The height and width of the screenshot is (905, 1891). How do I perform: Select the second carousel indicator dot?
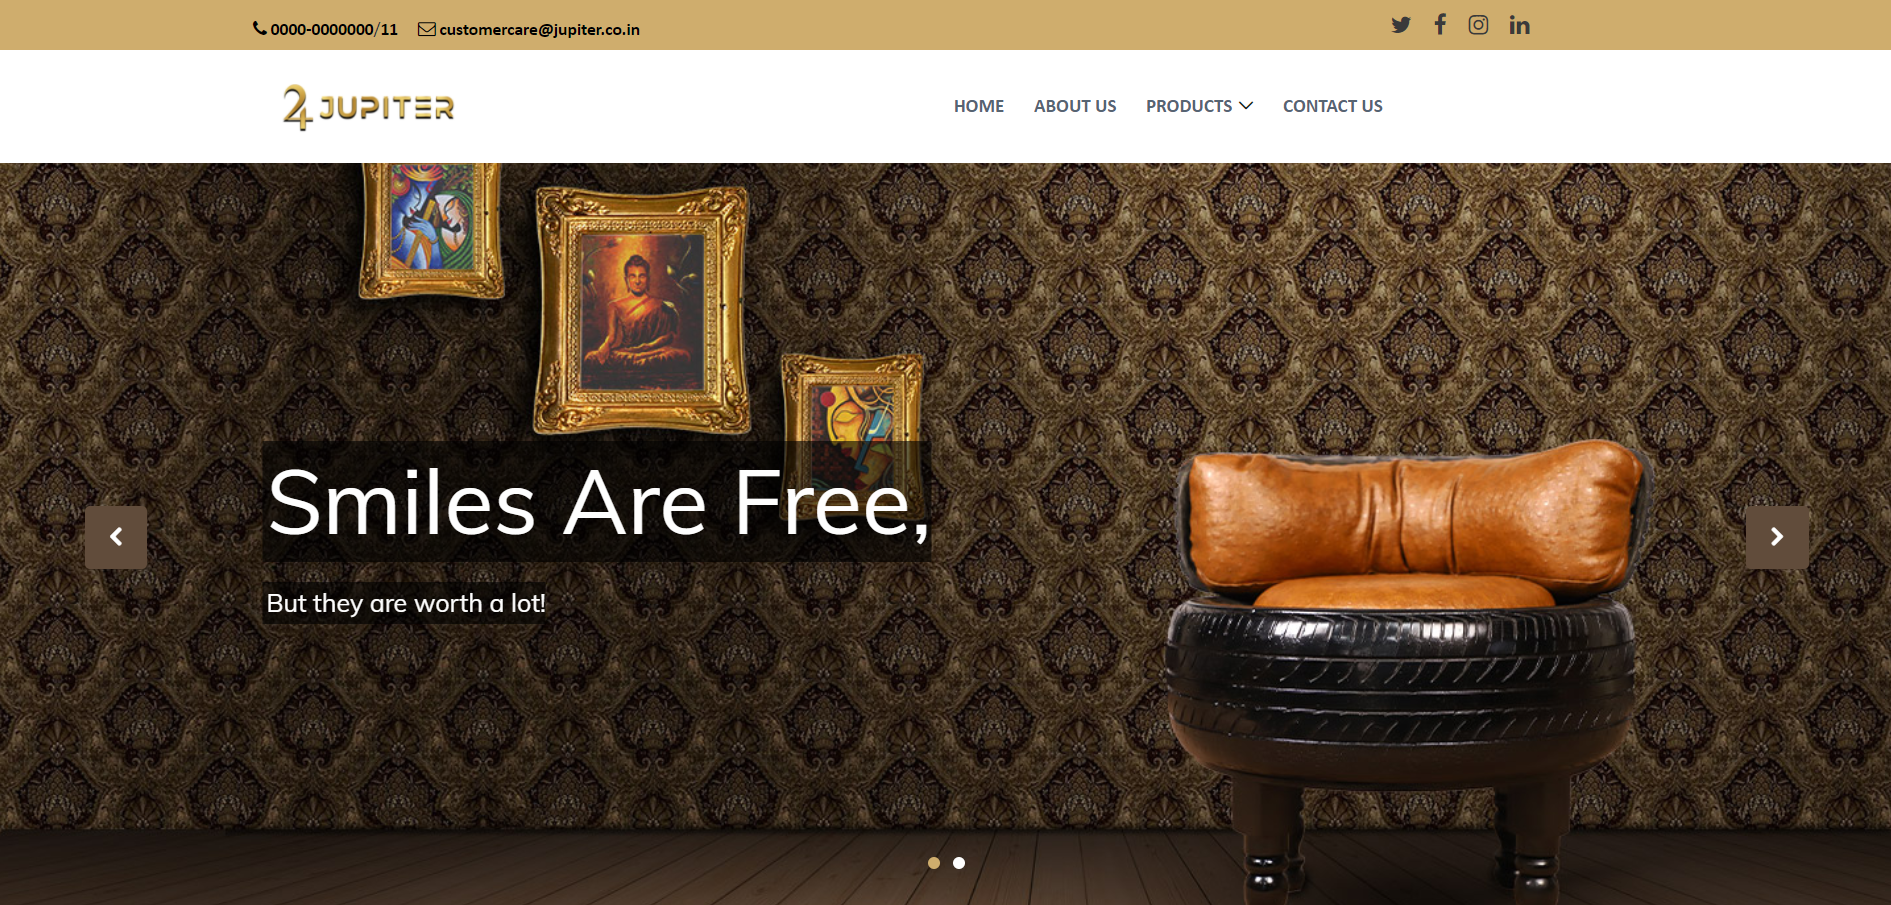pos(959,863)
